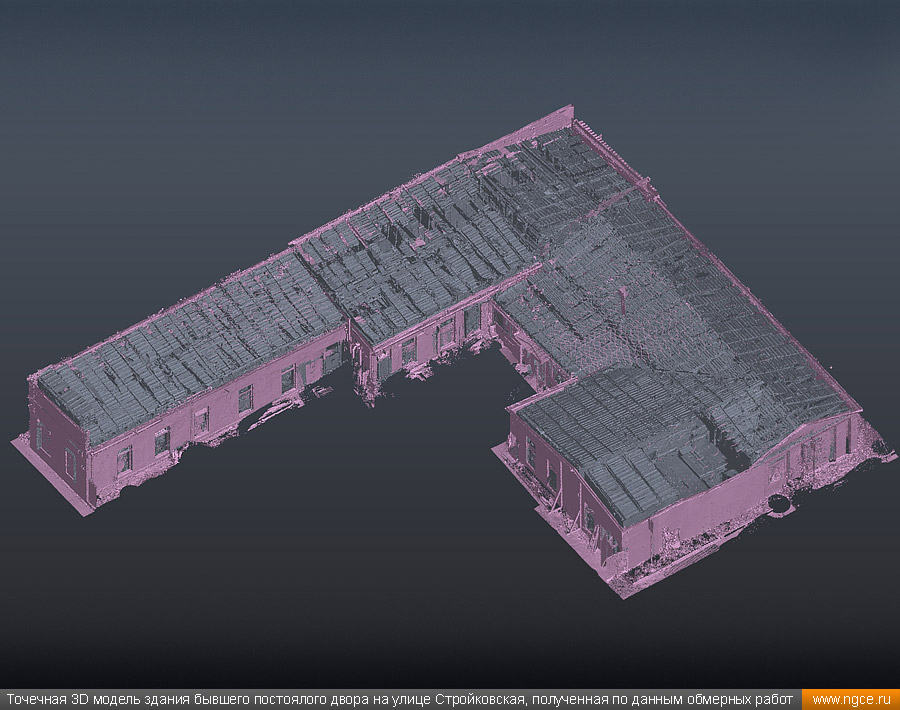The width and height of the screenshot is (900, 710).
Task: Click the 3D point-cloud building model
Action: pos(453,351)
